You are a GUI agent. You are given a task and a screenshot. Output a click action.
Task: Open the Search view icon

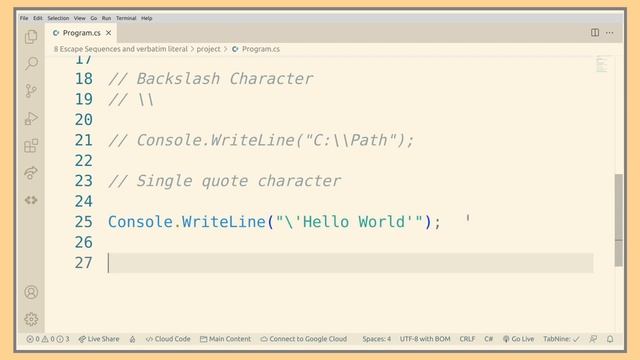pos(31,63)
